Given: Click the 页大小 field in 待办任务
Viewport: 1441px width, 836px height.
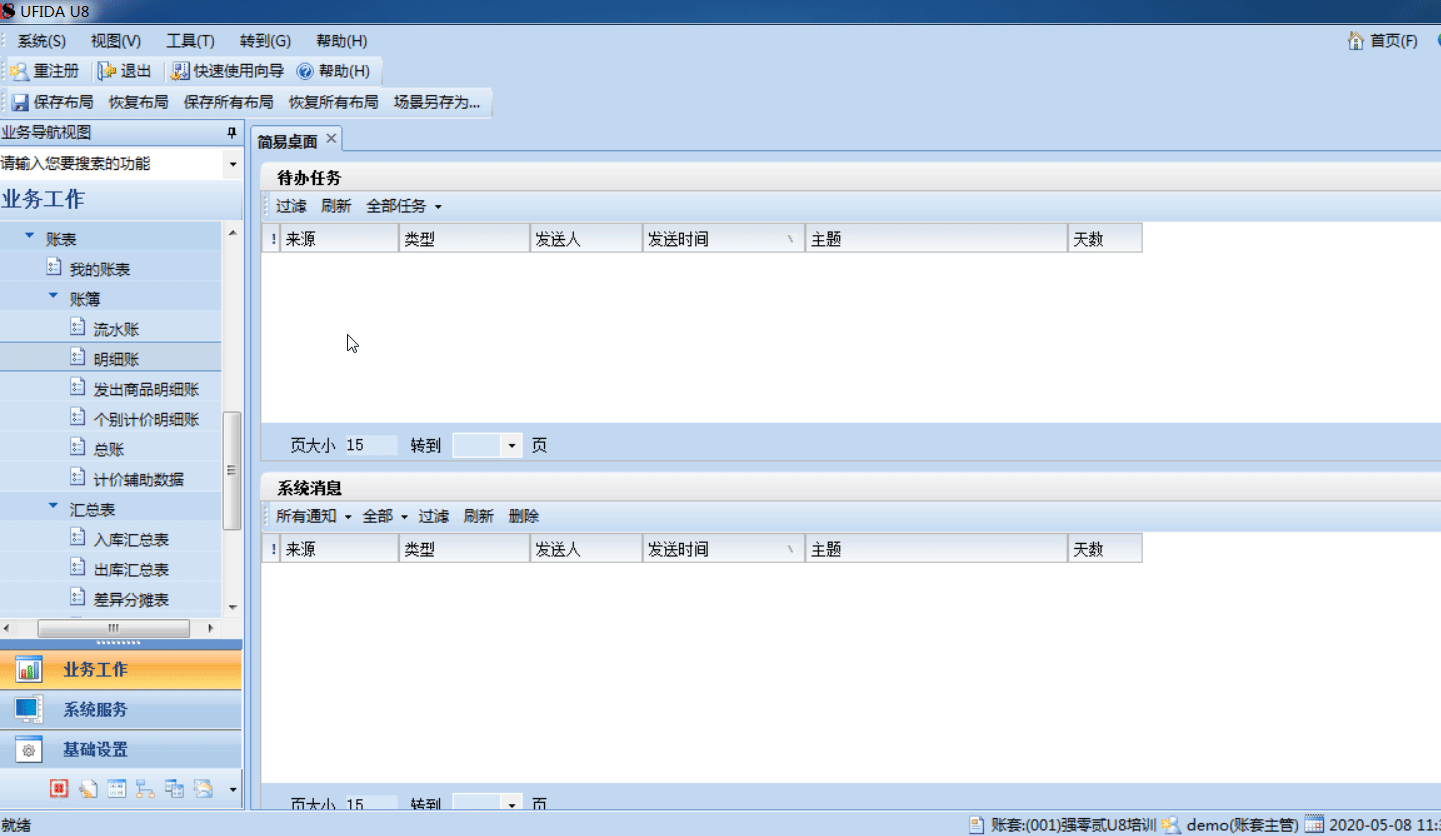Looking at the screenshot, I should 370,445.
